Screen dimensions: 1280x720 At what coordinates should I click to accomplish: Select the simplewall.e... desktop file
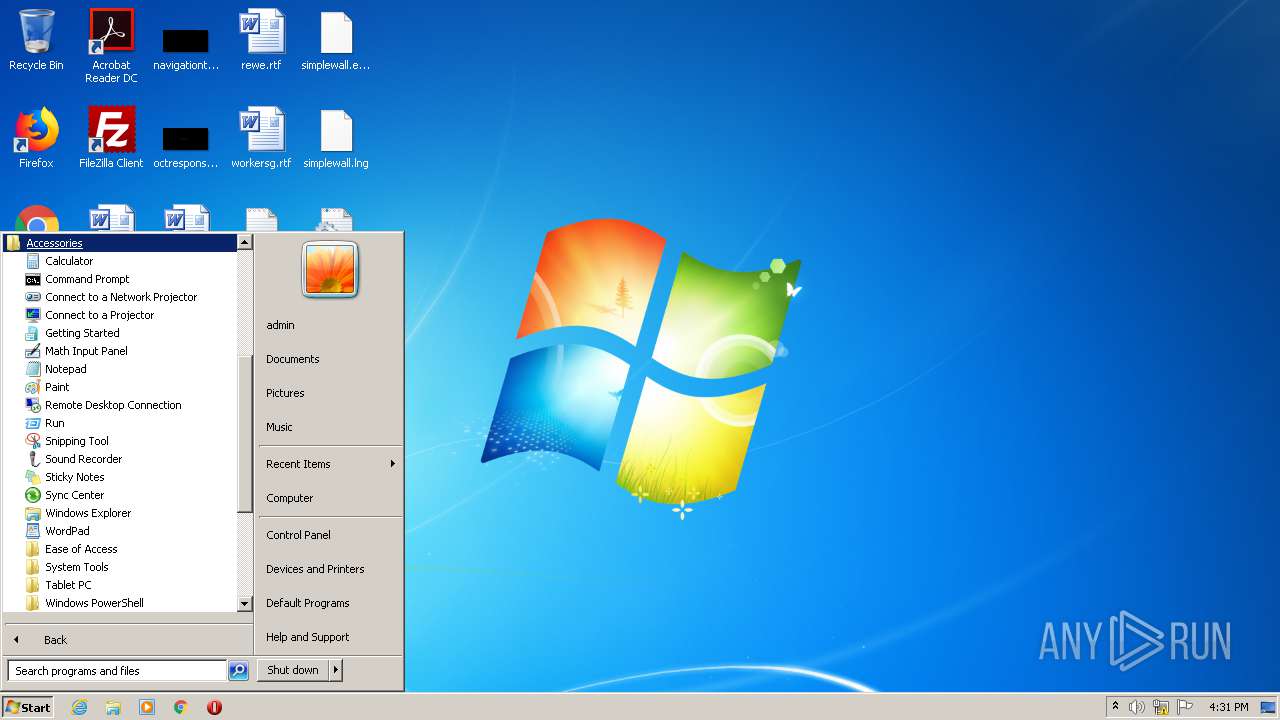[x=336, y=40]
